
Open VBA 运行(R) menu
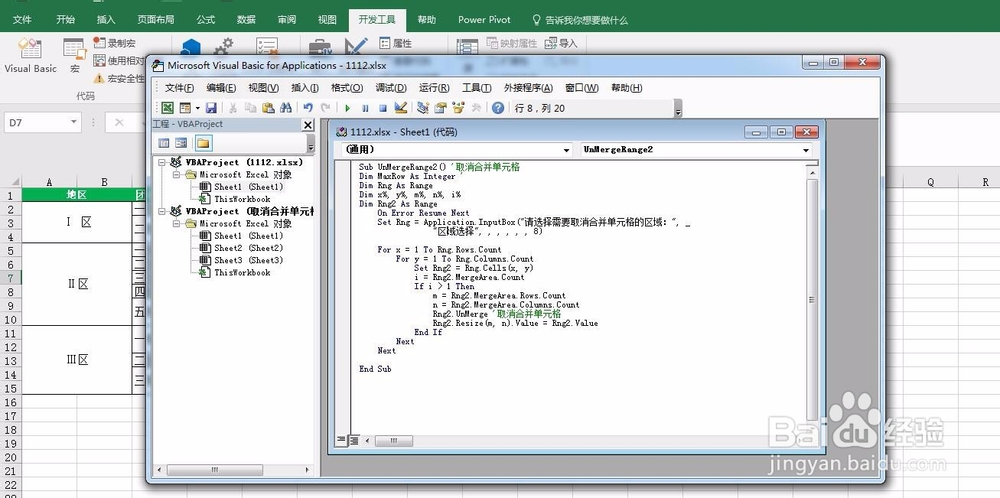[434, 88]
